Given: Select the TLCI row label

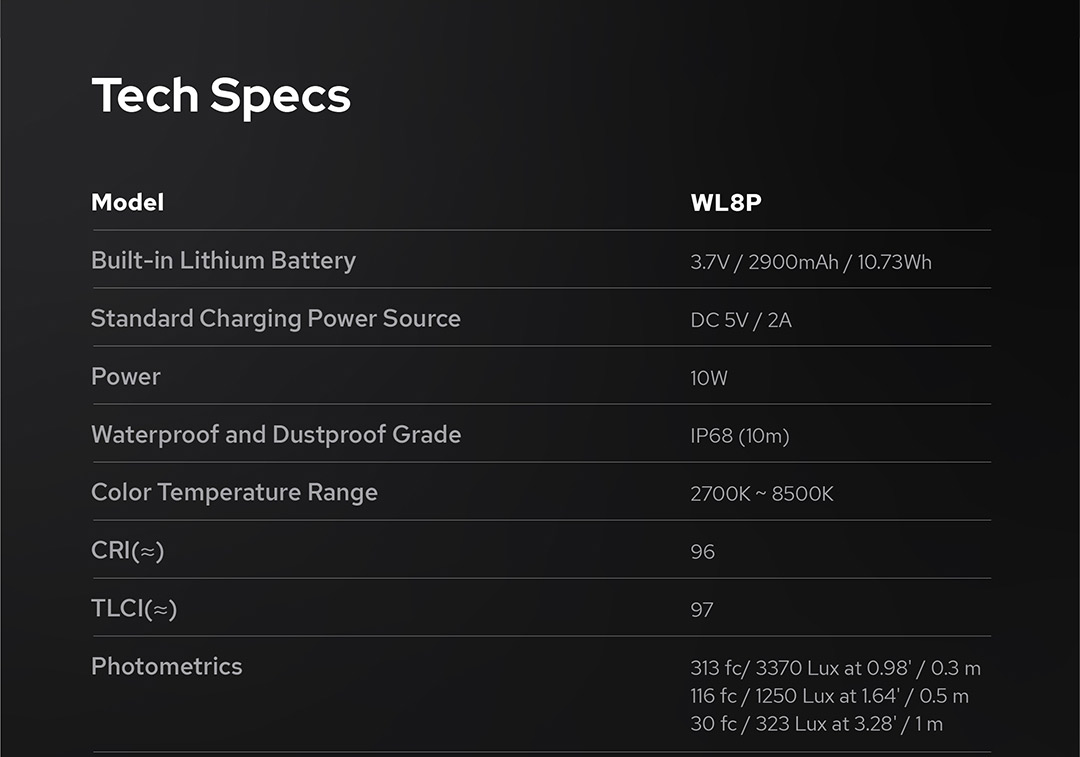Looking at the screenshot, I should [x=133, y=609].
